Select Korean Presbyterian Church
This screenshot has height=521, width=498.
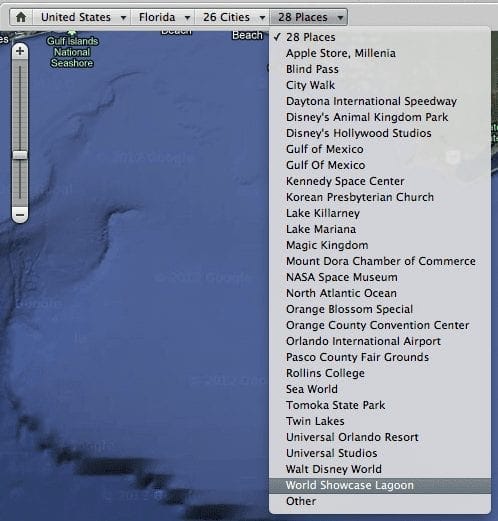(x=380, y=197)
